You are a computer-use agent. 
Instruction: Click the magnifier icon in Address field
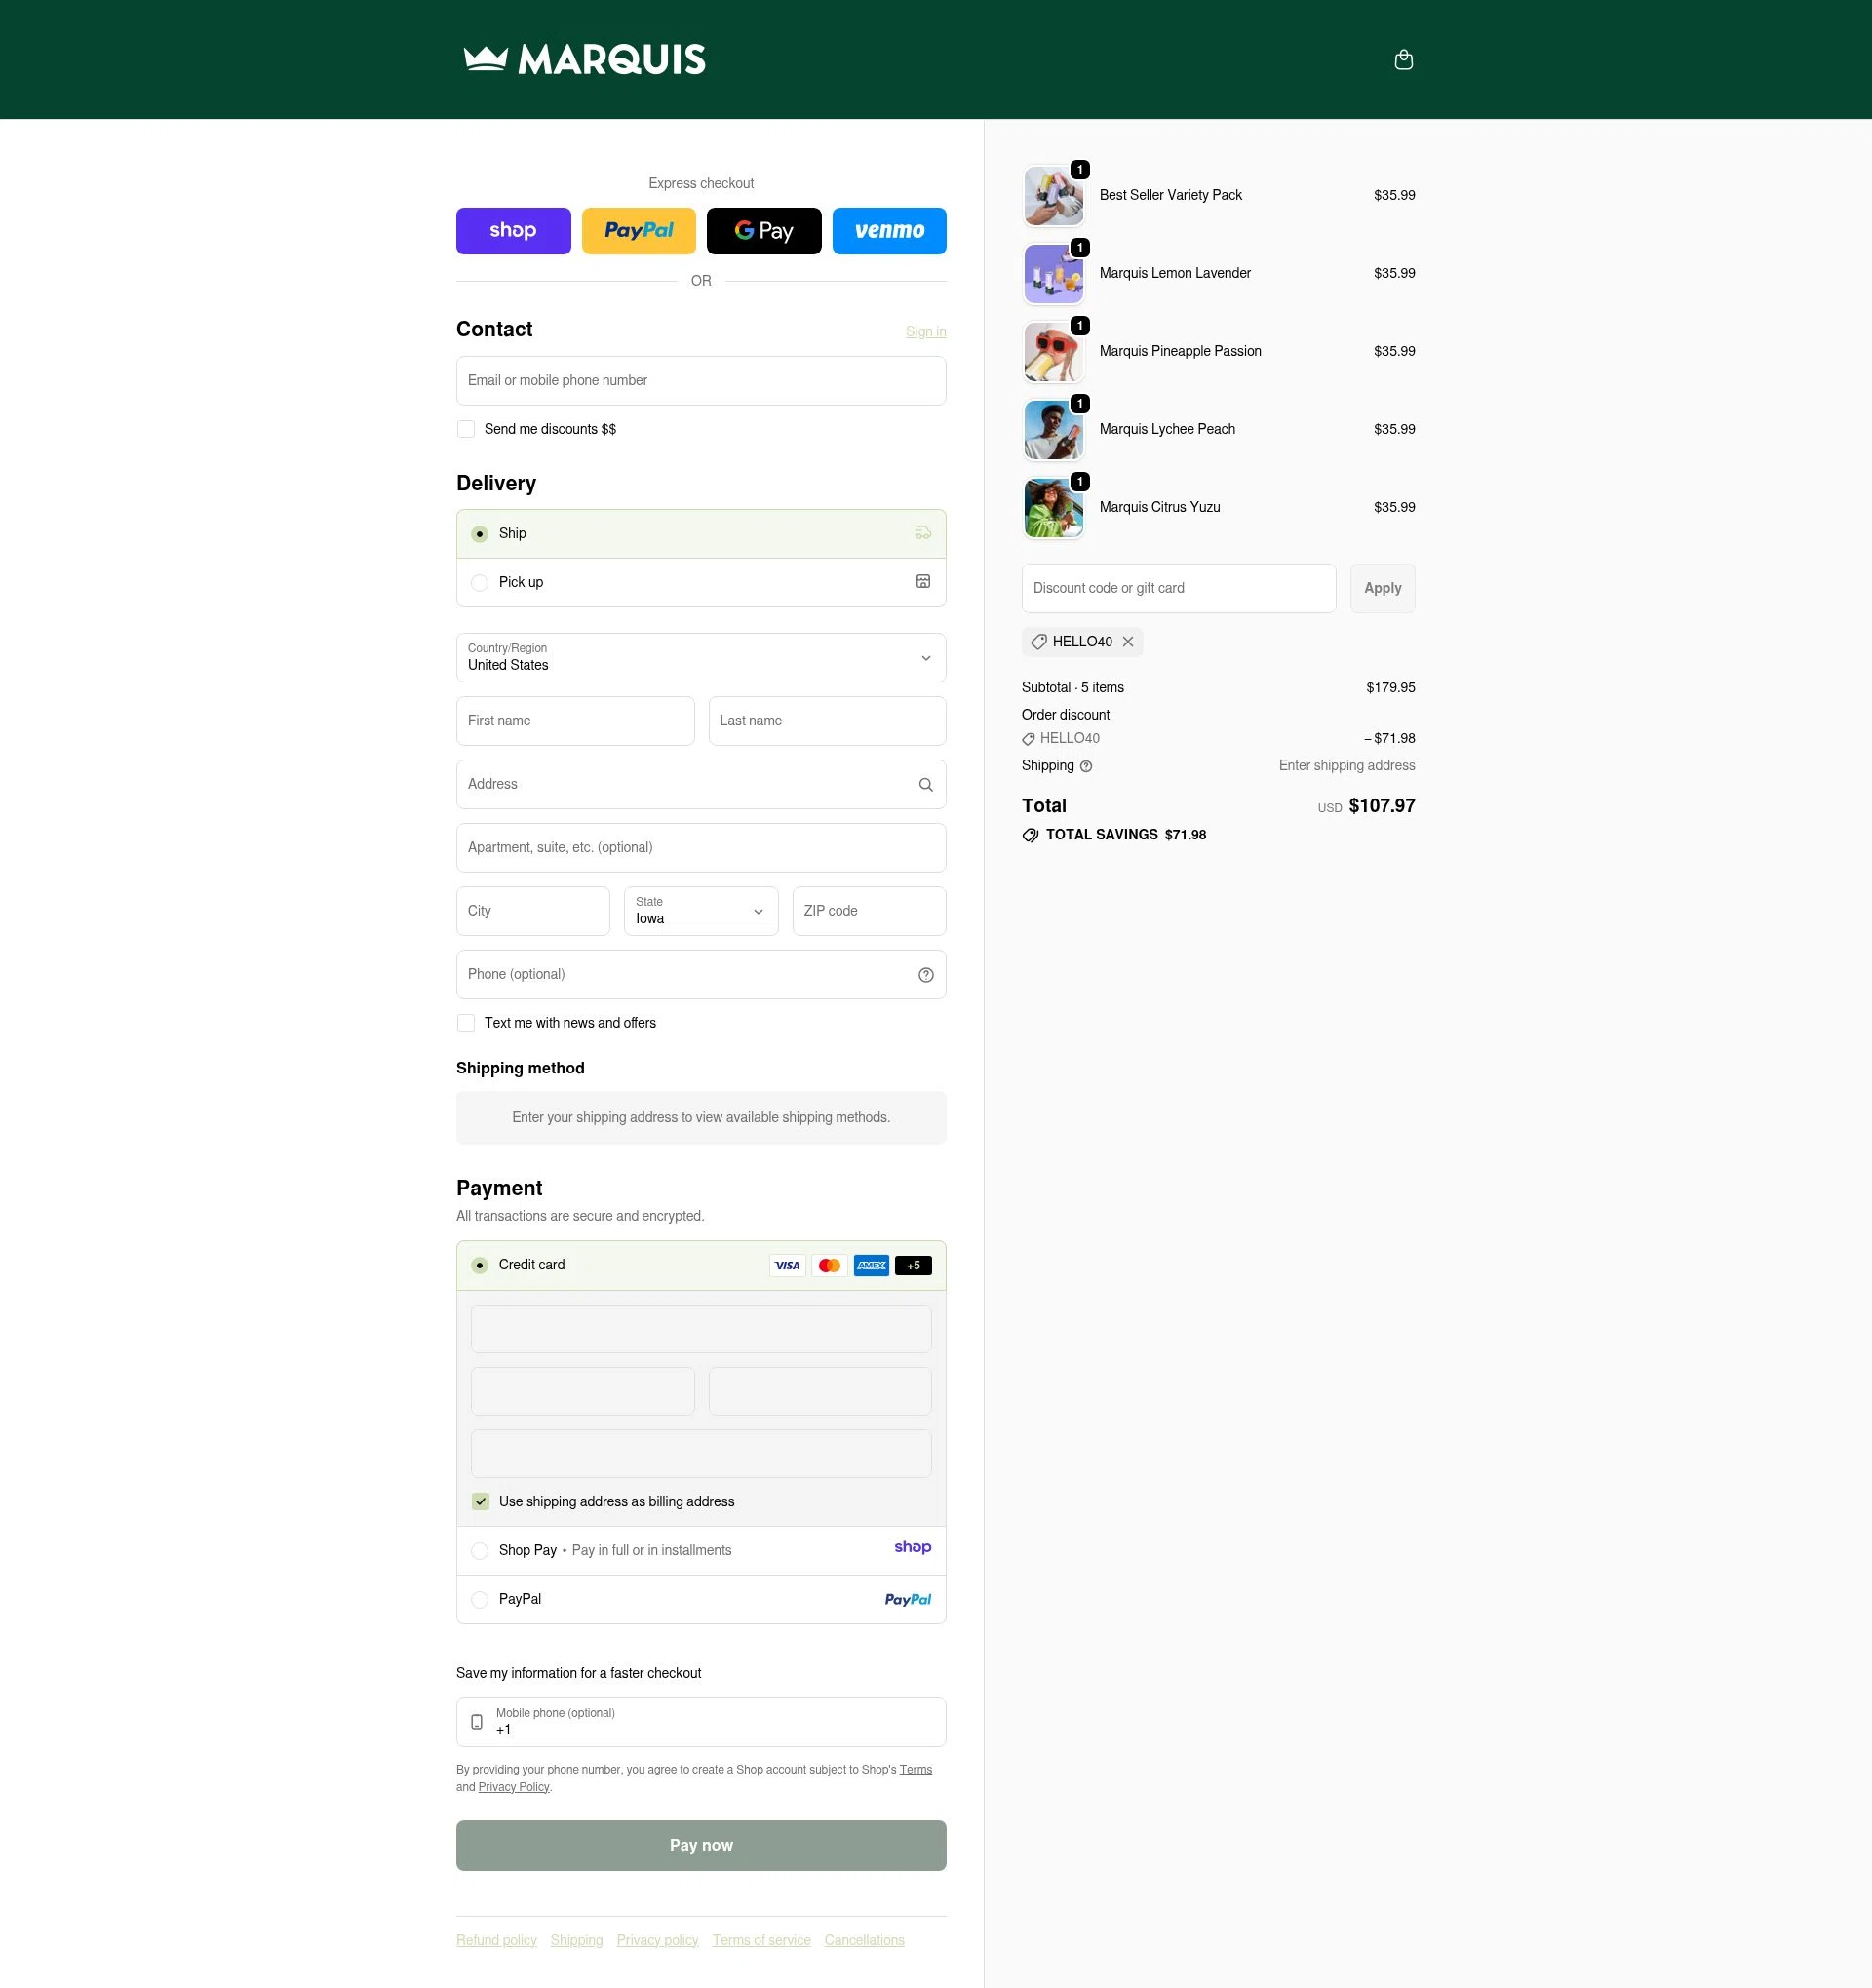pos(925,784)
